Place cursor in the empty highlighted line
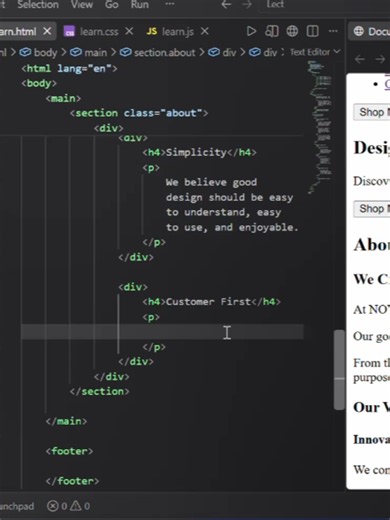Viewport: 390px width, 520px height. 162,332
